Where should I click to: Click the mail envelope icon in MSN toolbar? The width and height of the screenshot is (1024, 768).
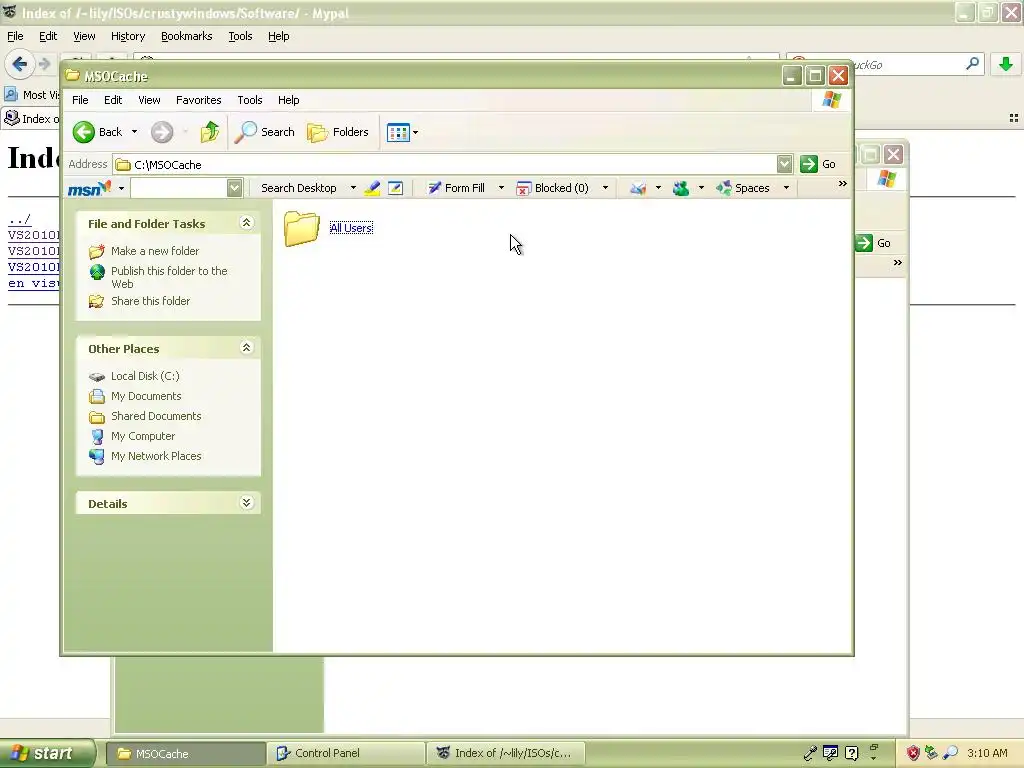(x=638, y=188)
